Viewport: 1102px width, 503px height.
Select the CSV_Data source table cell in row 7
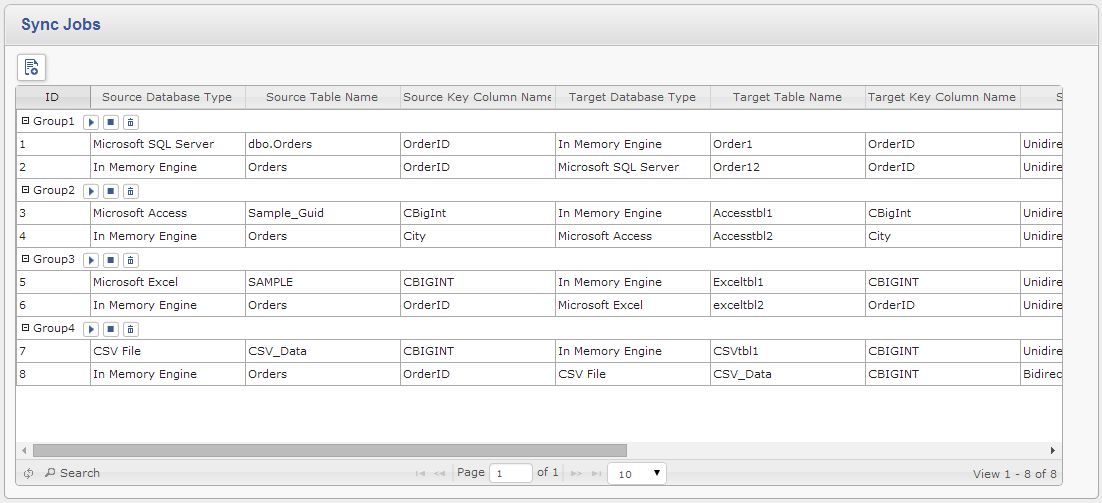pyautogui.click(x=323, y=351)
